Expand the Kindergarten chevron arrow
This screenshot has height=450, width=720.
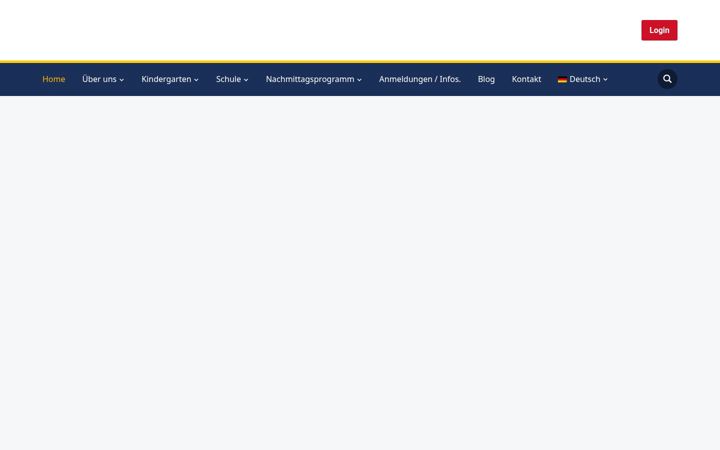pyautogui.click(x=196, y=80)
